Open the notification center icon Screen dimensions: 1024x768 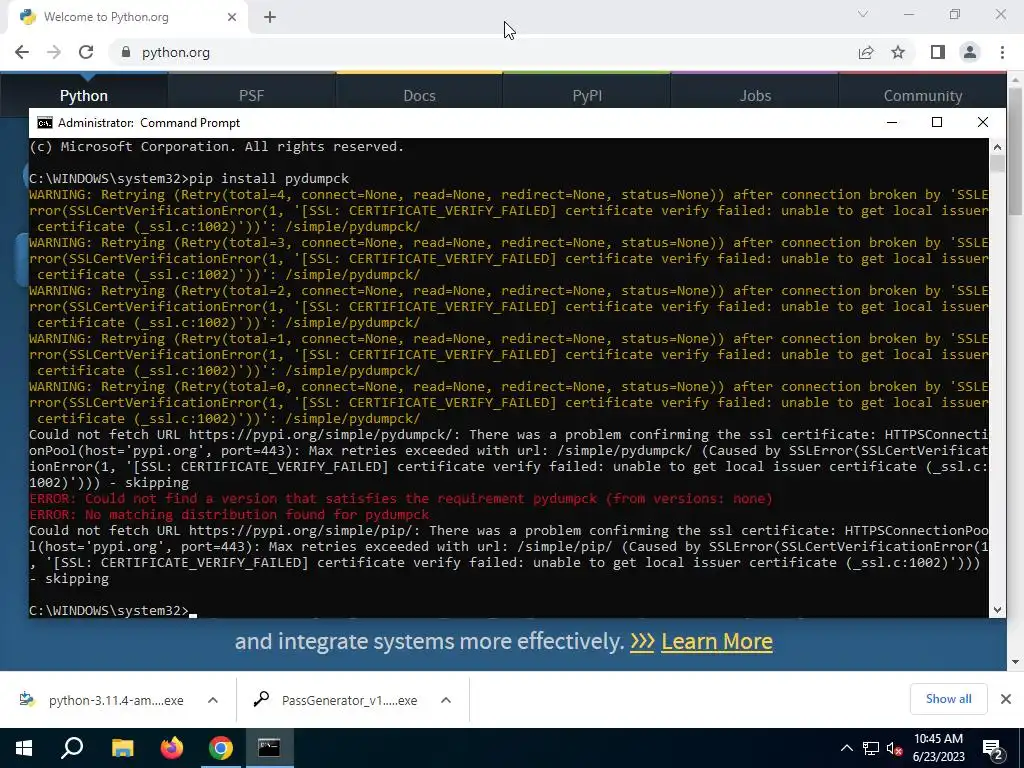click(x=993, y=748)
